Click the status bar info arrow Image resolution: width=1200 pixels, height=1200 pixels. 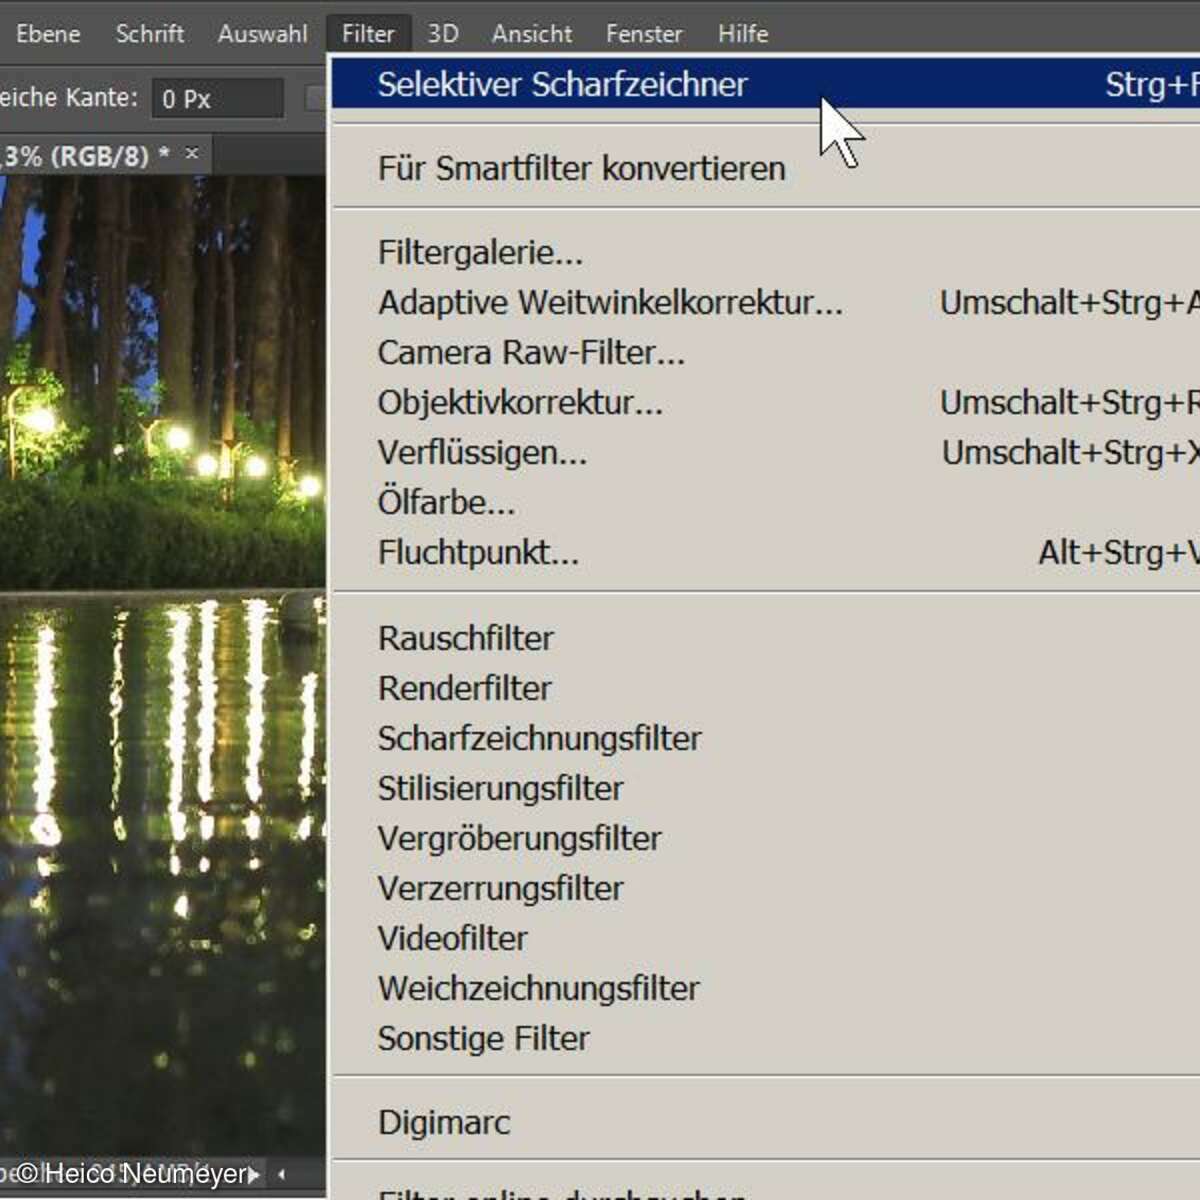point(255,1174)
